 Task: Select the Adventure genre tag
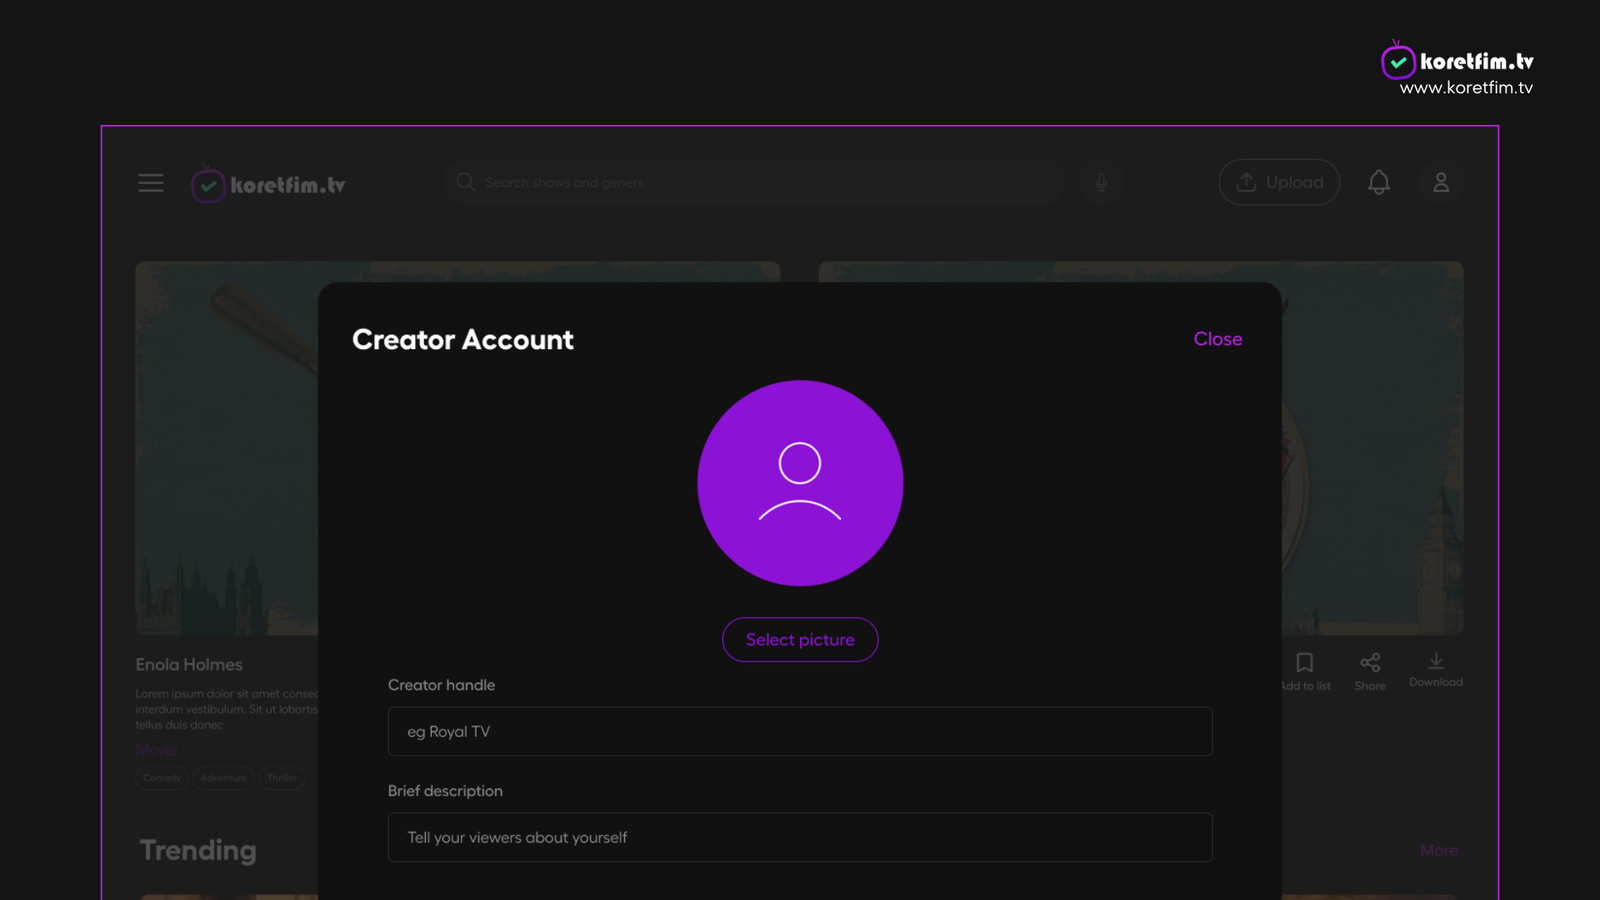tap(223, 778)
